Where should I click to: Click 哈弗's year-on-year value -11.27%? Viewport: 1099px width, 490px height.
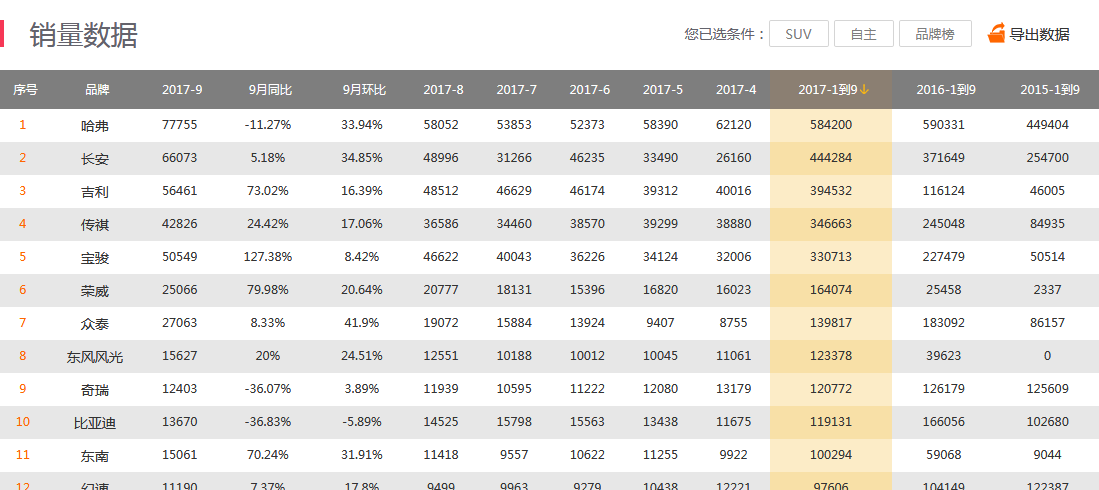point(268,125)
